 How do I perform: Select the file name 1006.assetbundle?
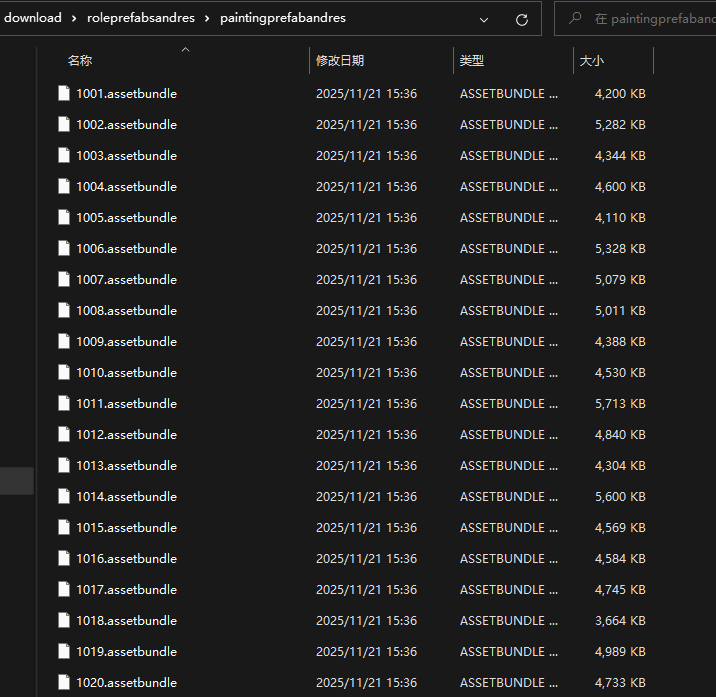pos(126,249)
